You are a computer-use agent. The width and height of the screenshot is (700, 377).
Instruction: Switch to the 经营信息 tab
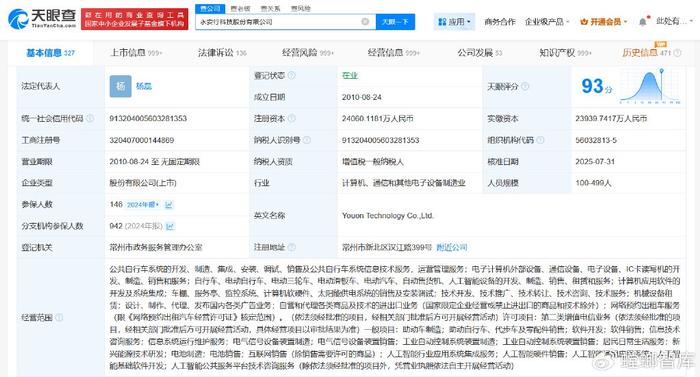pos(393,53)
